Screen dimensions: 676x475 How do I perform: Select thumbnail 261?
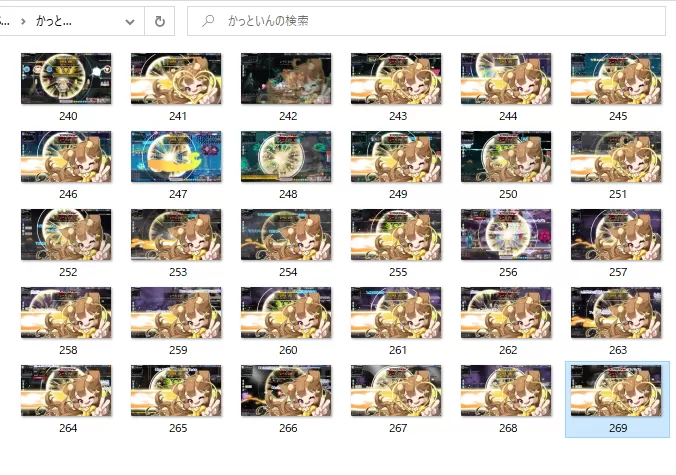[396, 312]
